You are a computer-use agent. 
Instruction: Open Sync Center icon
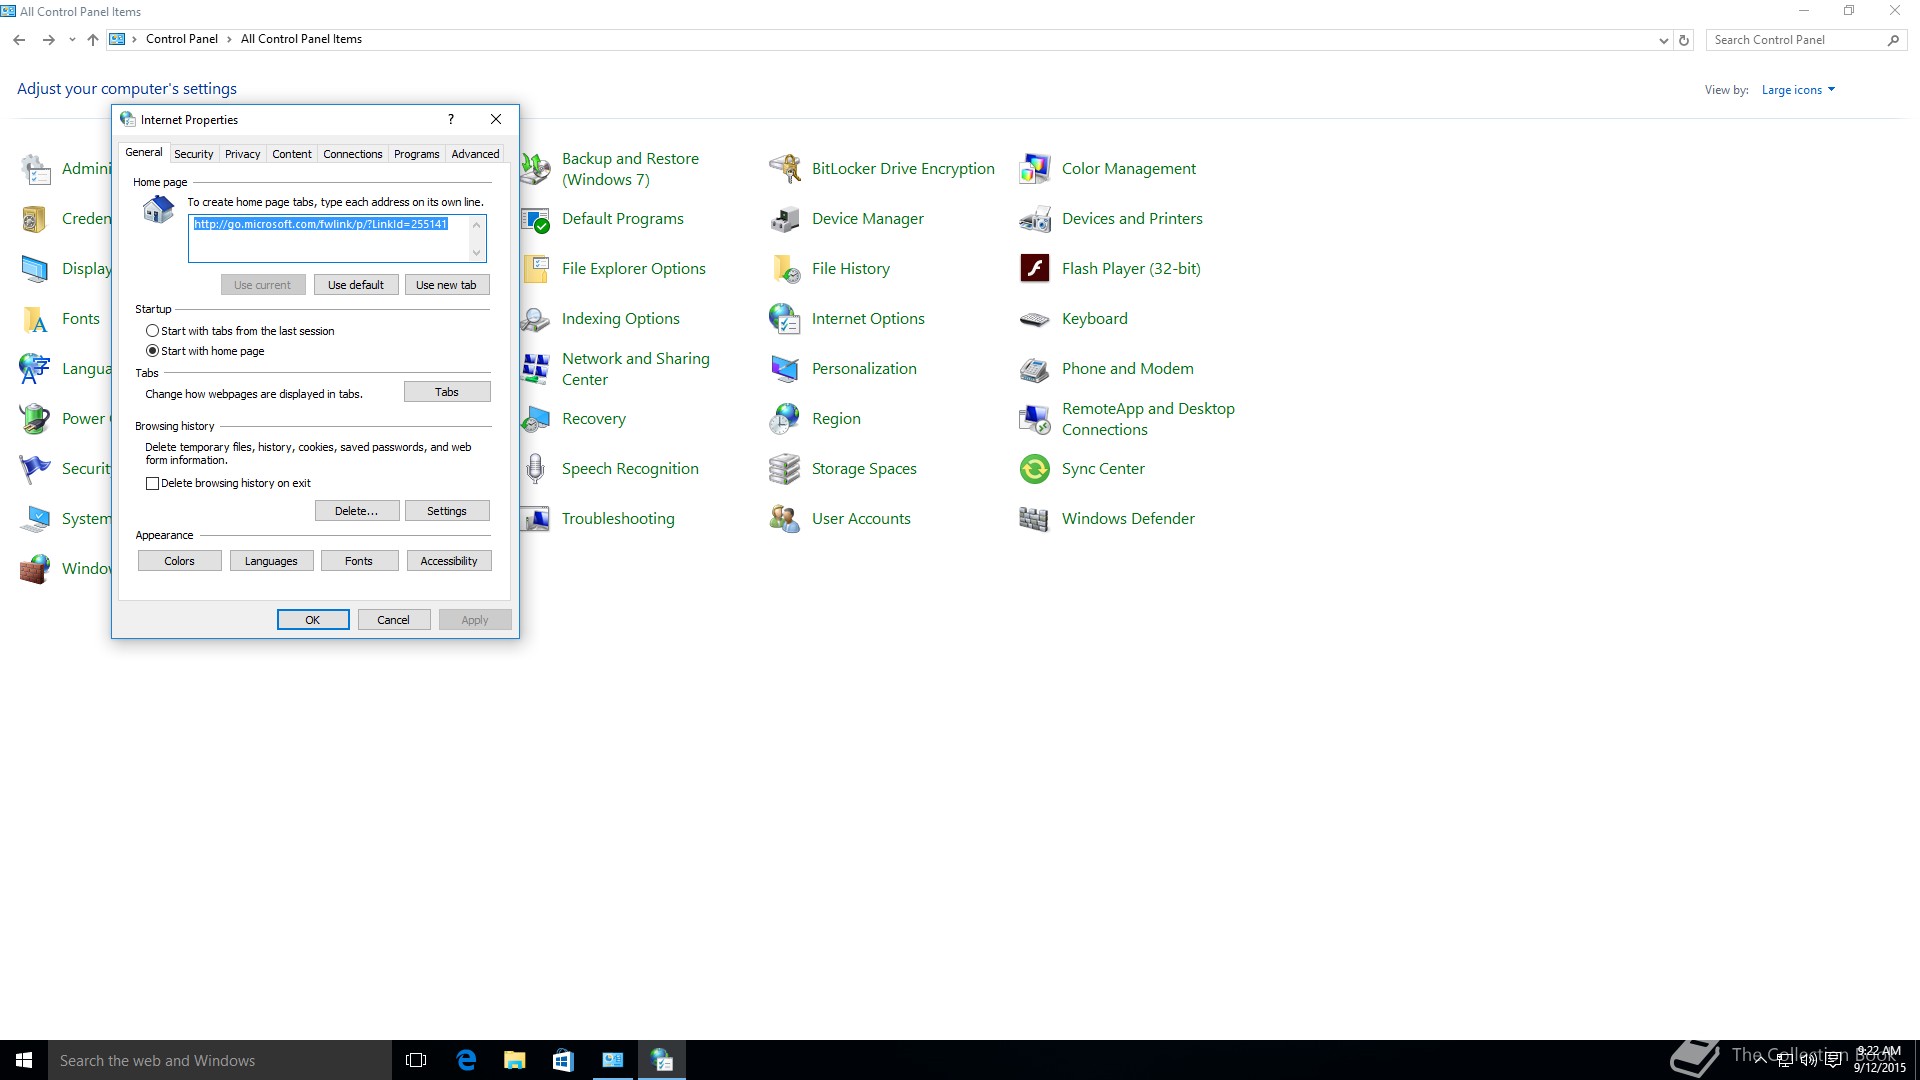click(1035, 469)
